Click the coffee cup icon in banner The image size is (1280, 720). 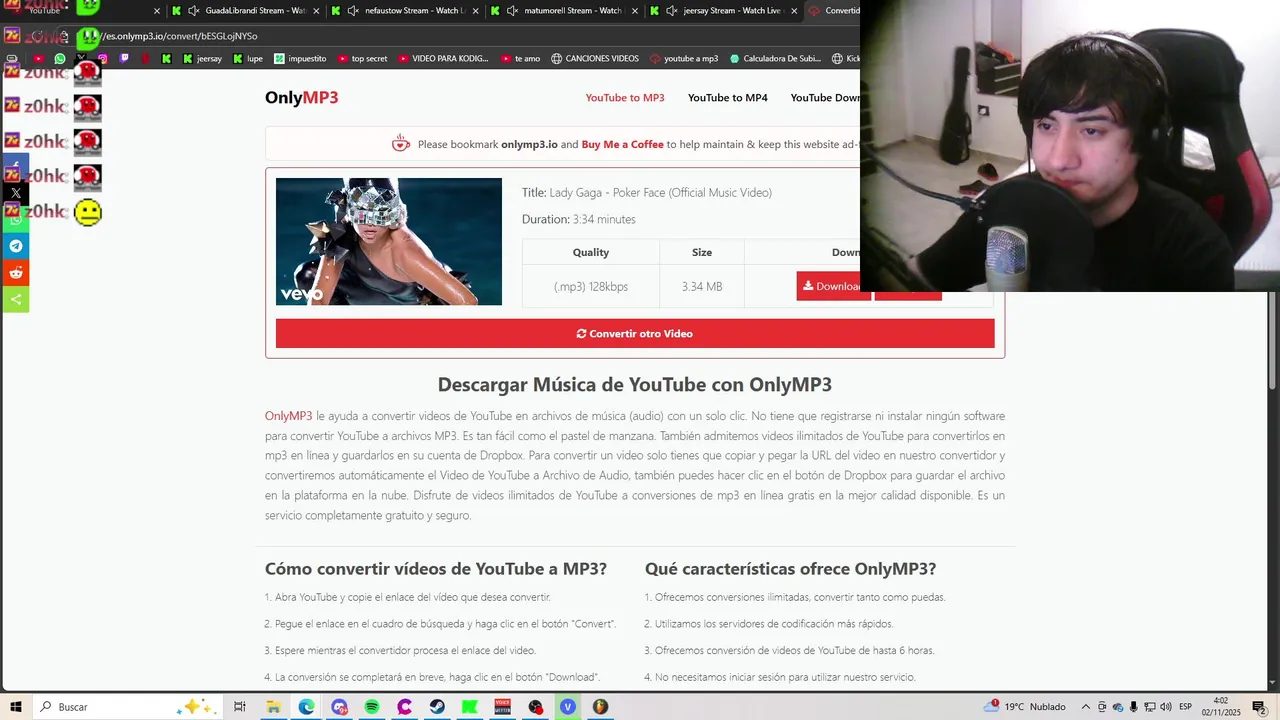pos(401,143)
